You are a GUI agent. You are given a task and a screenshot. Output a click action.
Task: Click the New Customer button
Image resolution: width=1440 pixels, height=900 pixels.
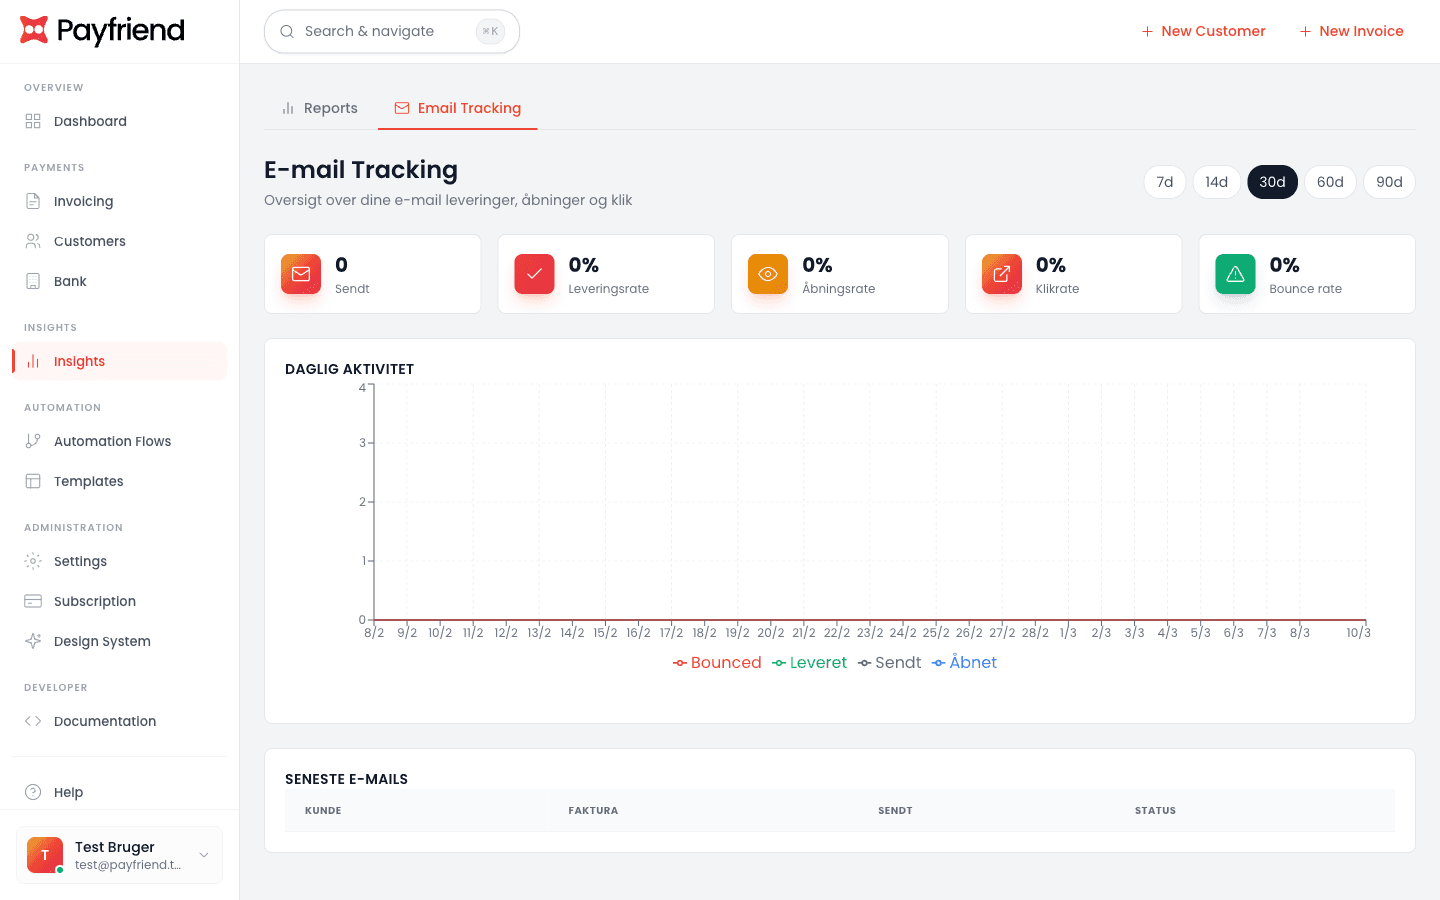coord(1203,31)
